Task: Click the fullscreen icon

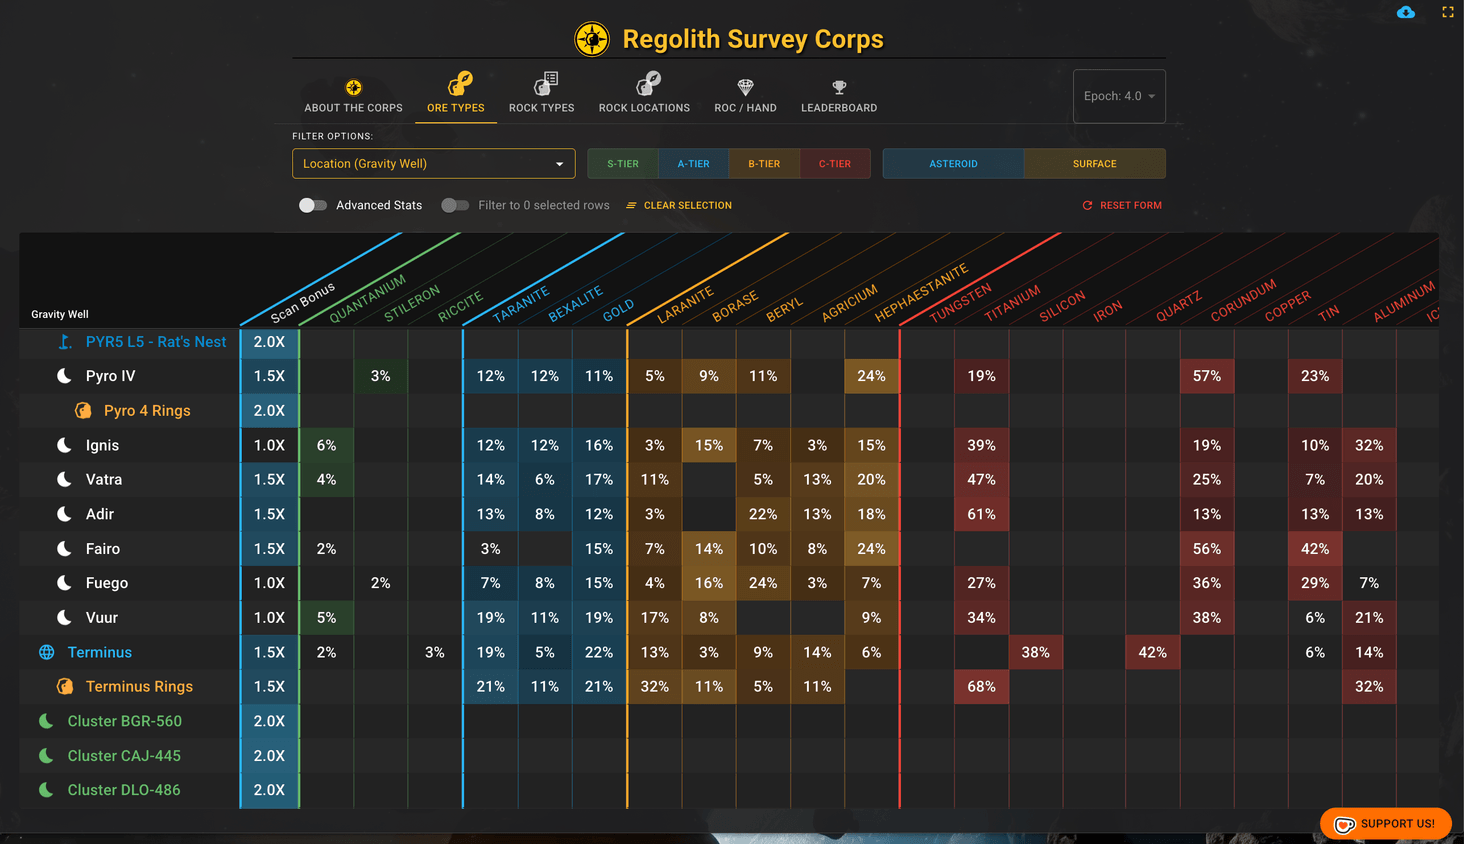Action: point(1448,12)
